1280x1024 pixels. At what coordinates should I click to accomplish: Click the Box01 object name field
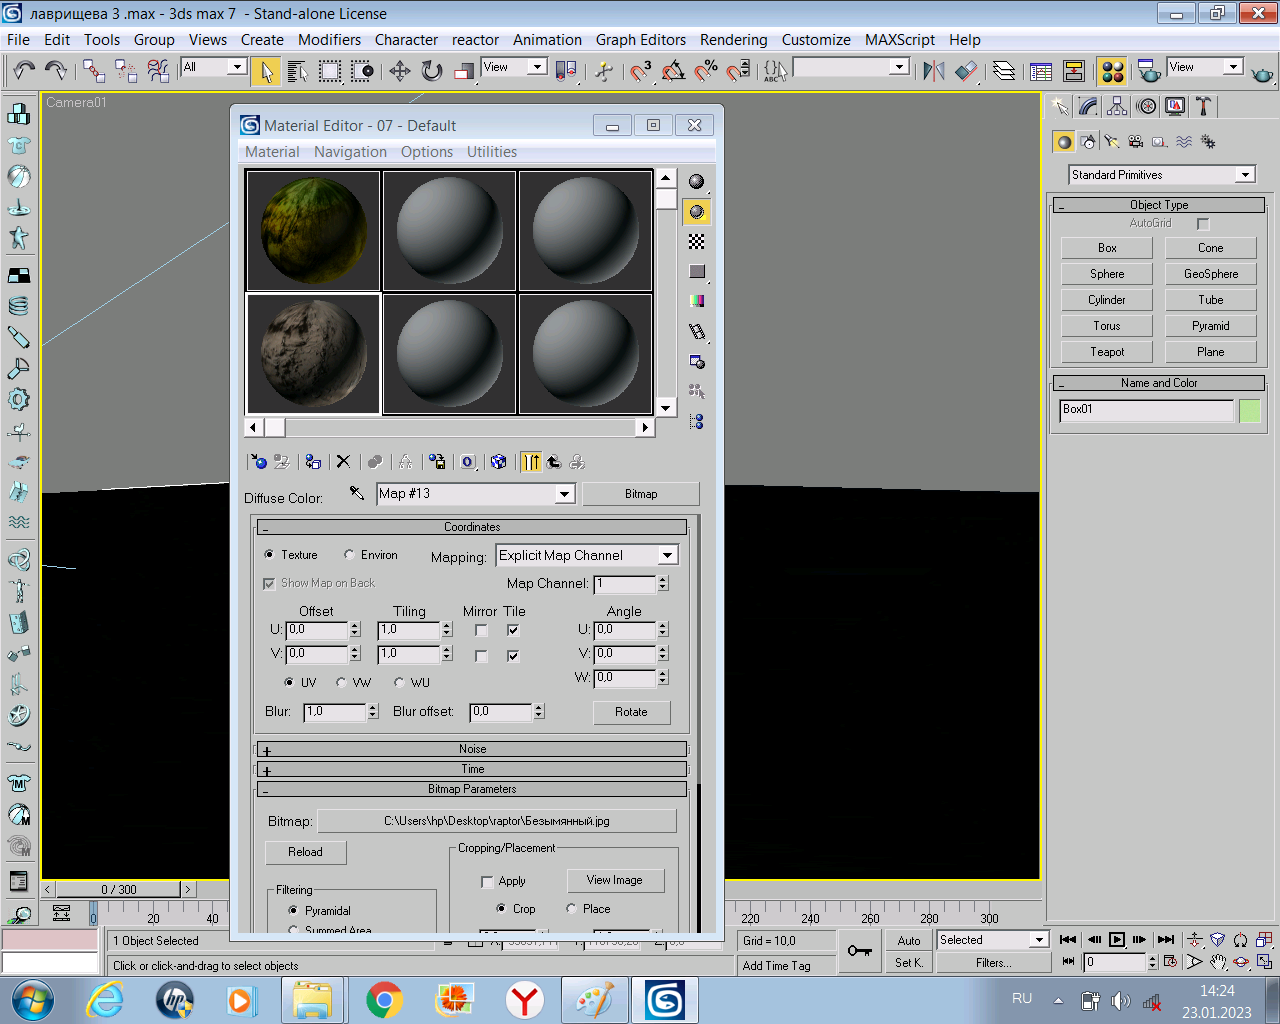[1146, 410]
